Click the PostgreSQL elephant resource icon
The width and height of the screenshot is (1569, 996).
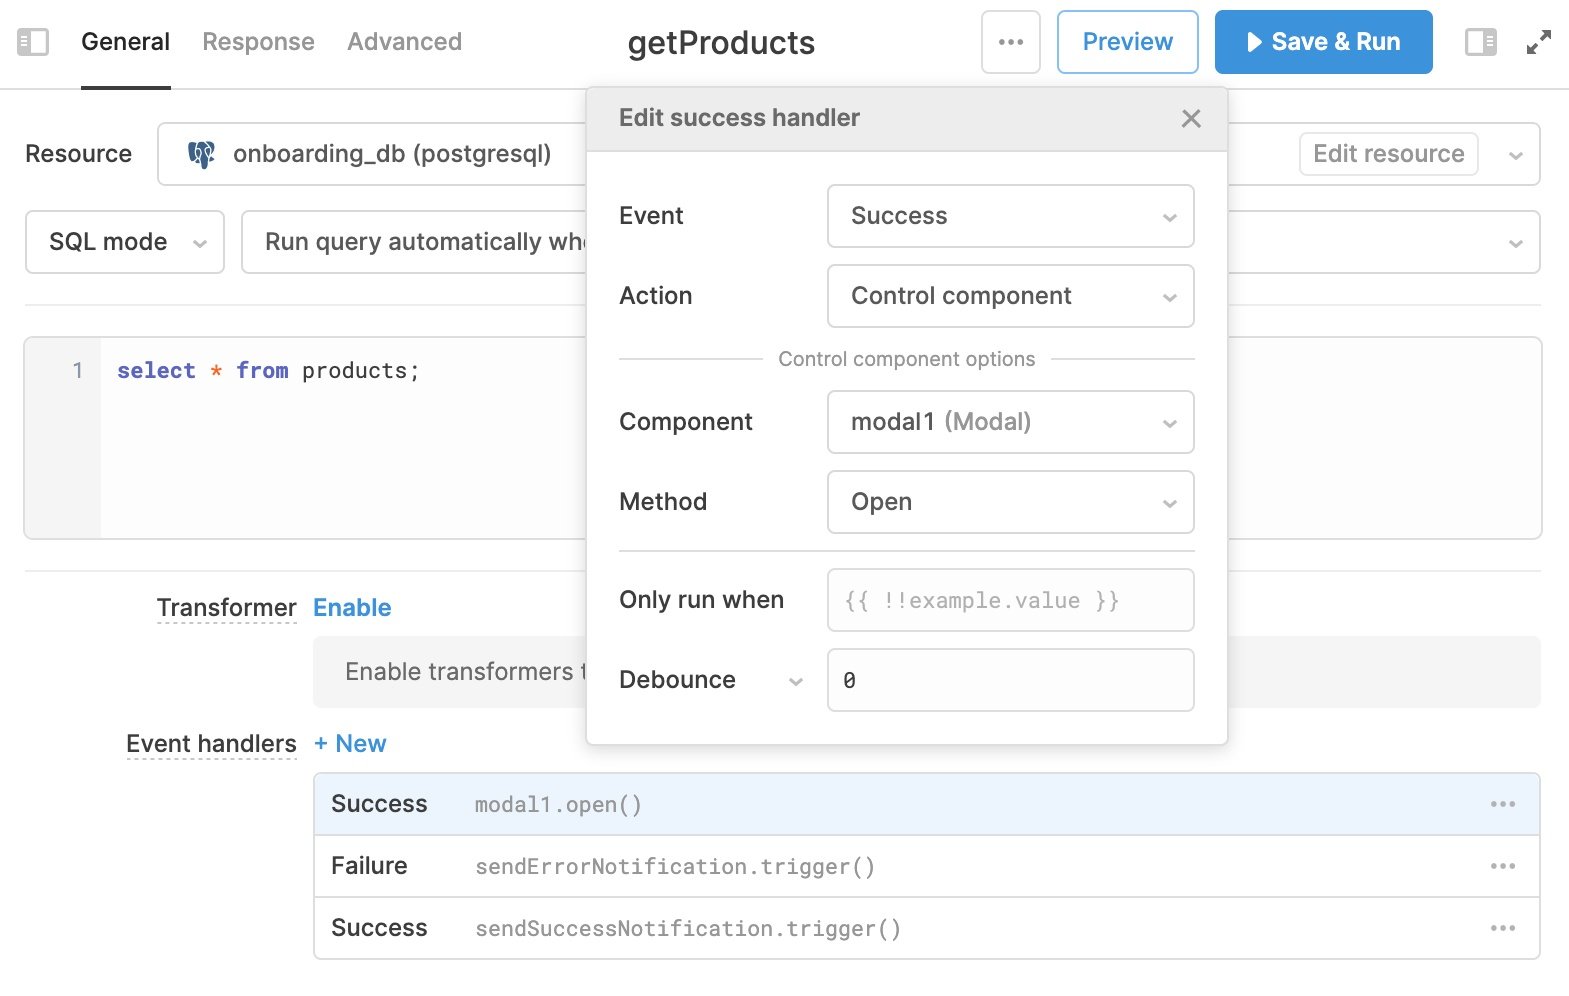[x=201, y=154]
